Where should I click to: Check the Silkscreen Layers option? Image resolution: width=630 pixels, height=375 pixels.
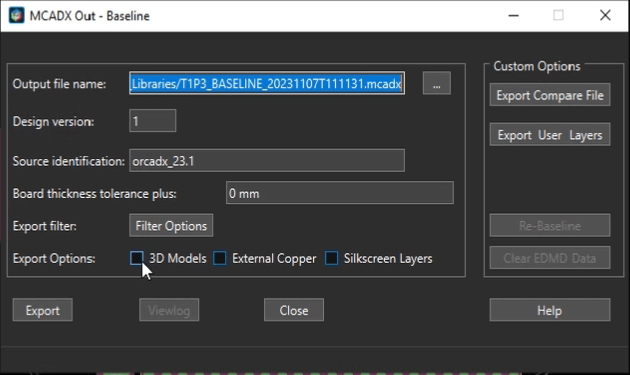[331, 258]
